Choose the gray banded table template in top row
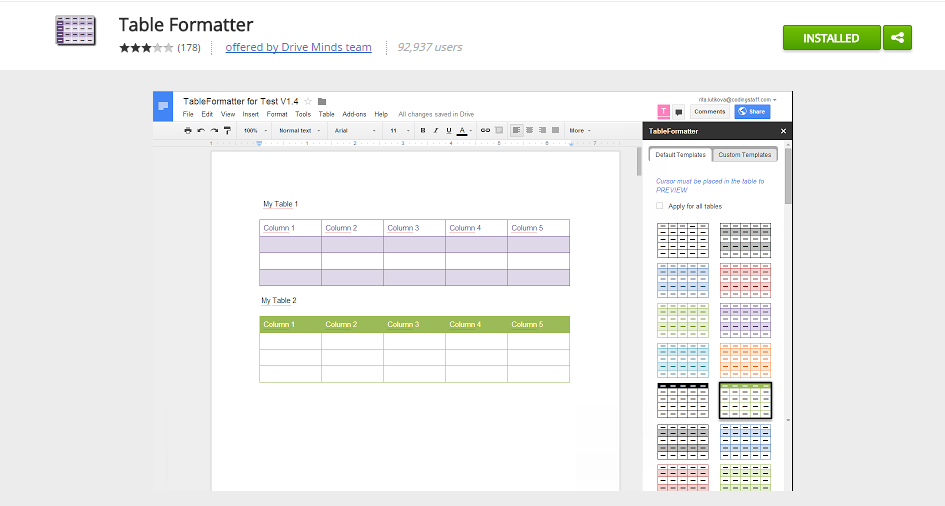Viewport: 945px width, 506px height. point(746,240)
